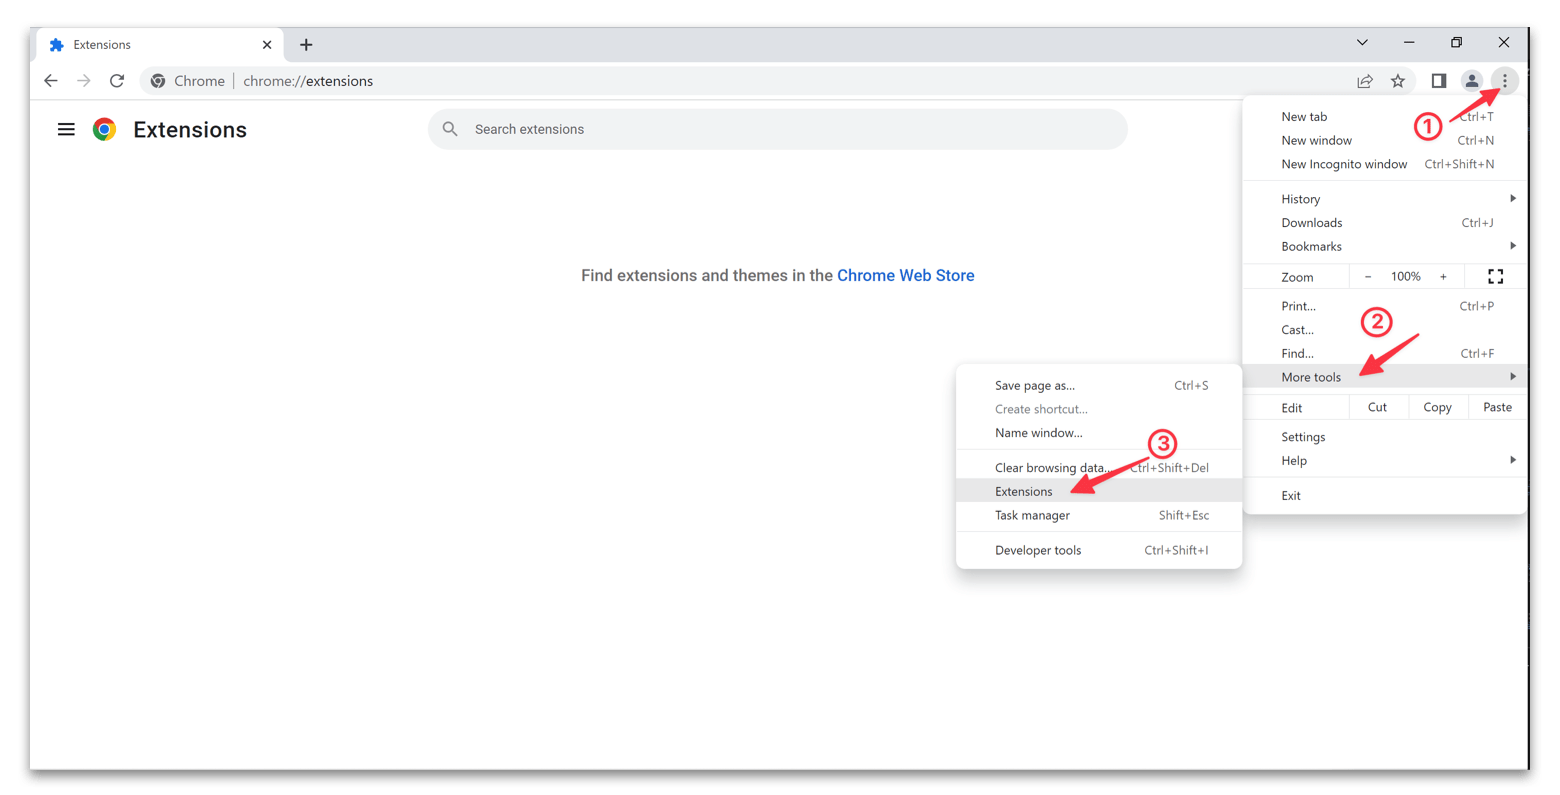Expand the History submenu

click(1300, 198)
